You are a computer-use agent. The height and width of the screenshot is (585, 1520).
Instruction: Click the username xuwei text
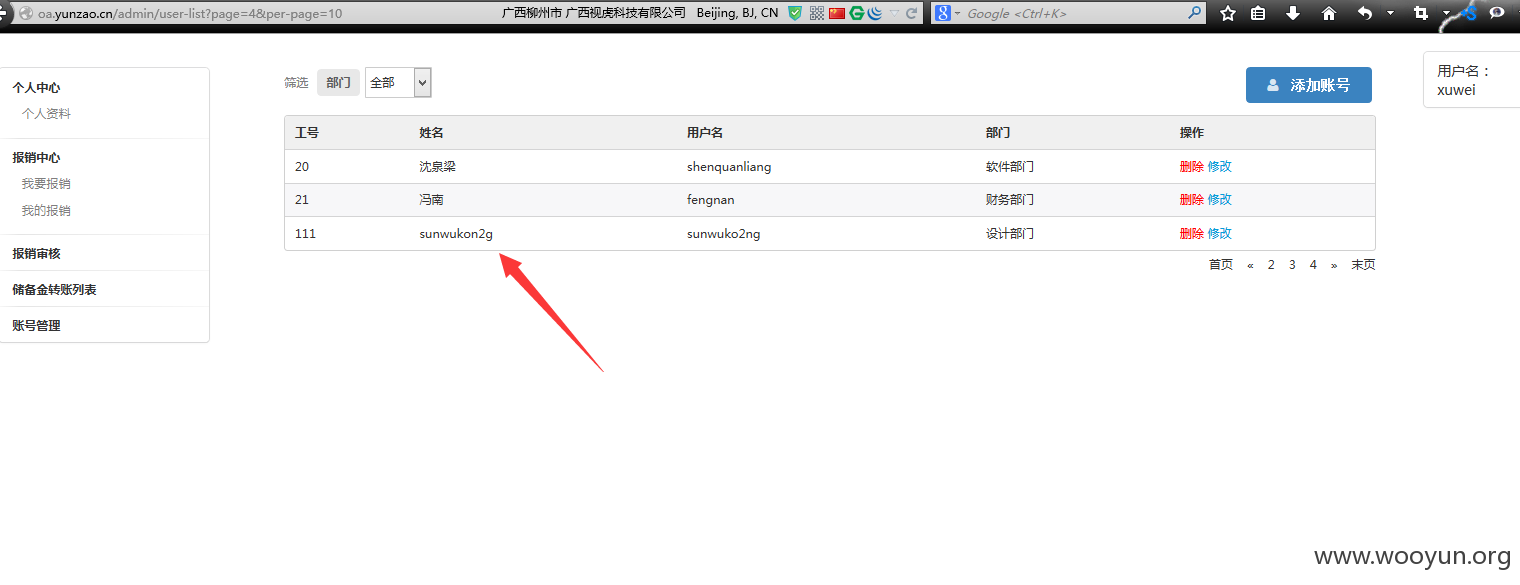[1456, 90]
